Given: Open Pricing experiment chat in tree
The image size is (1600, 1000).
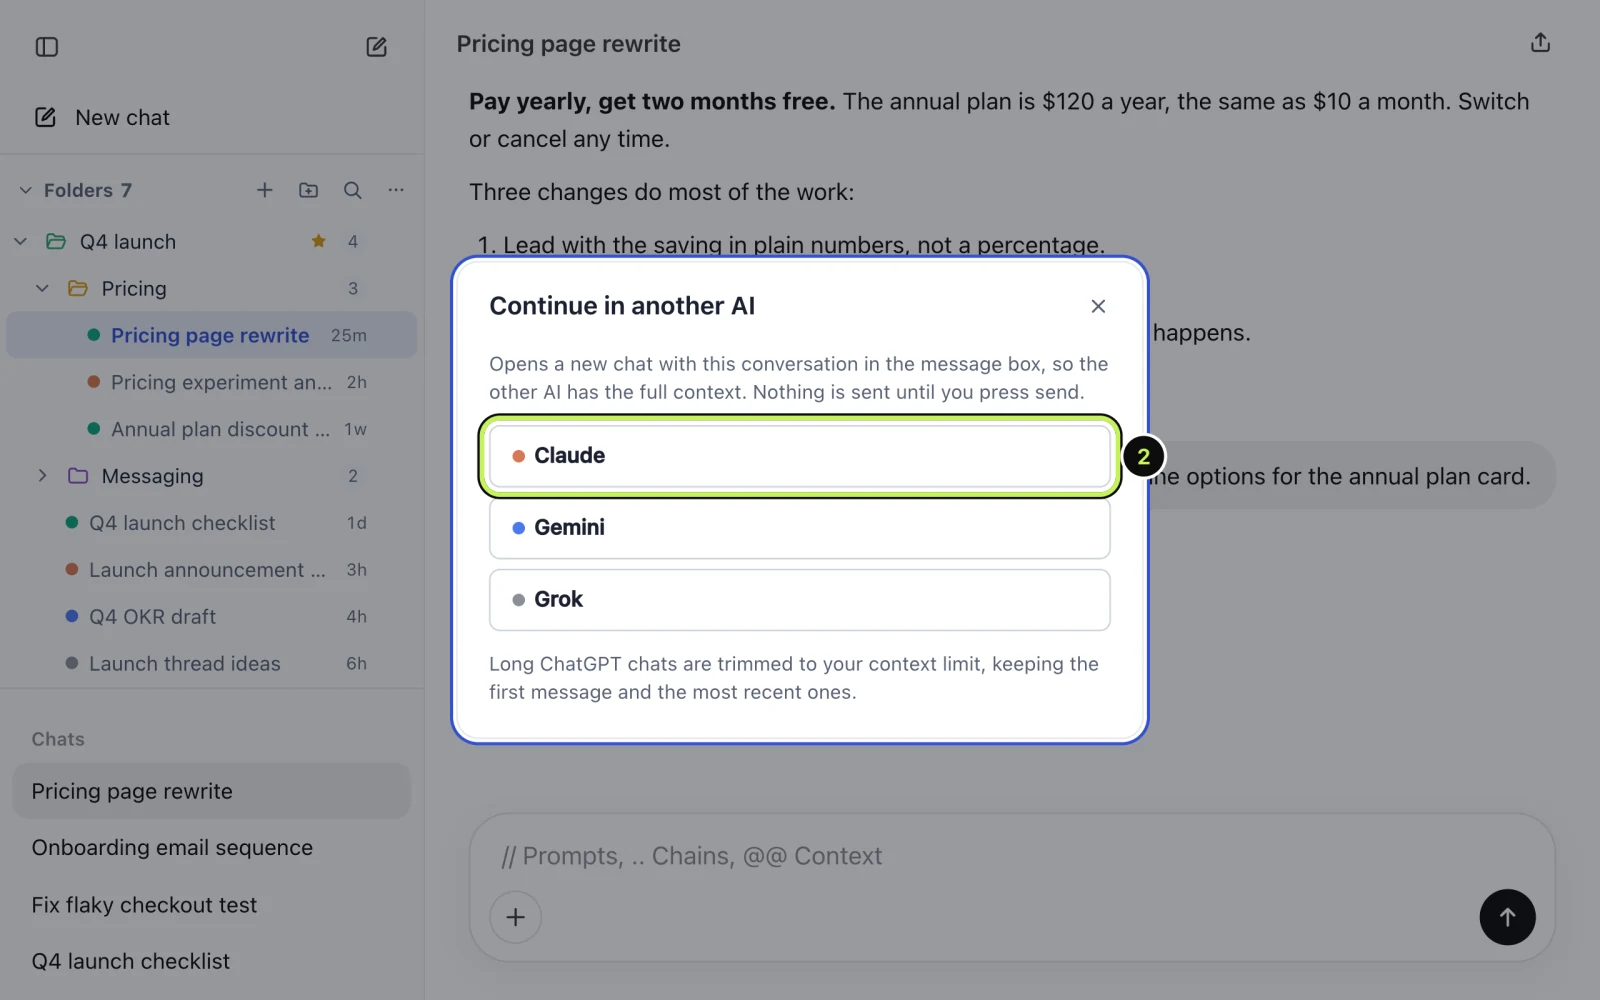Looking at the screenshot, I should click(x=212, y=382).
